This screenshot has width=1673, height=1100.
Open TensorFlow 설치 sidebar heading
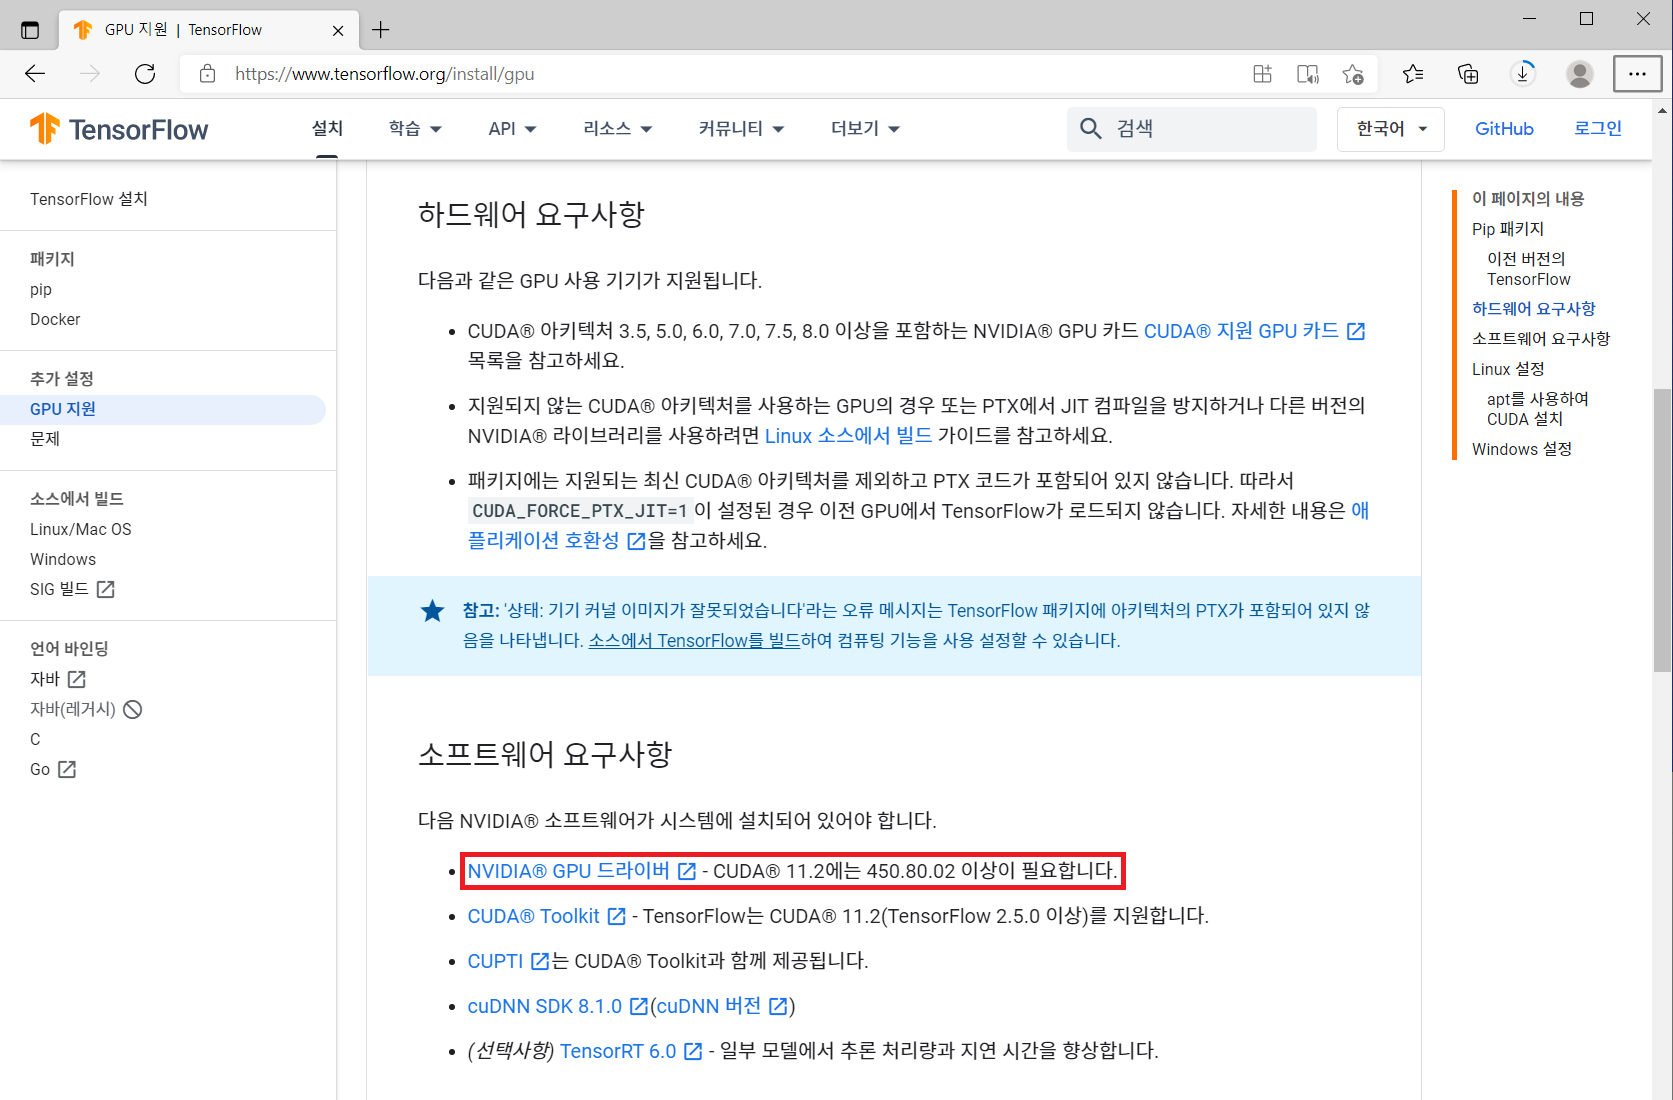pos(89,199)
